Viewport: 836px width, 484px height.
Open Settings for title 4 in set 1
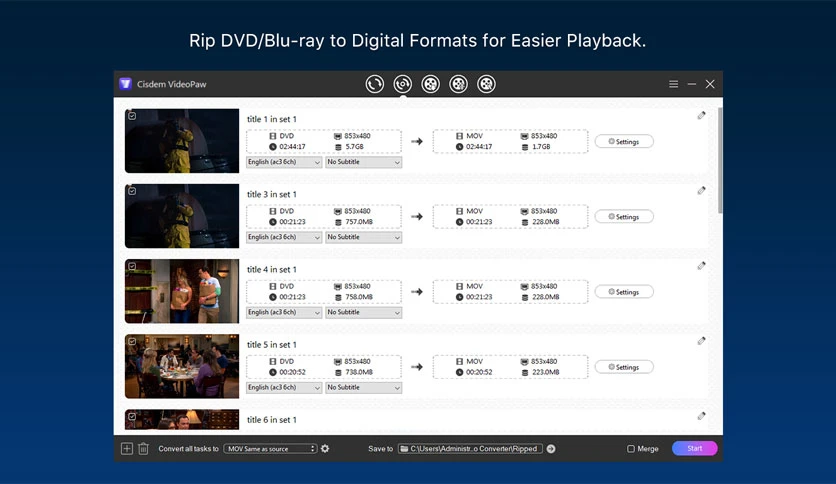pyautogui.click(x=624, y=292)
